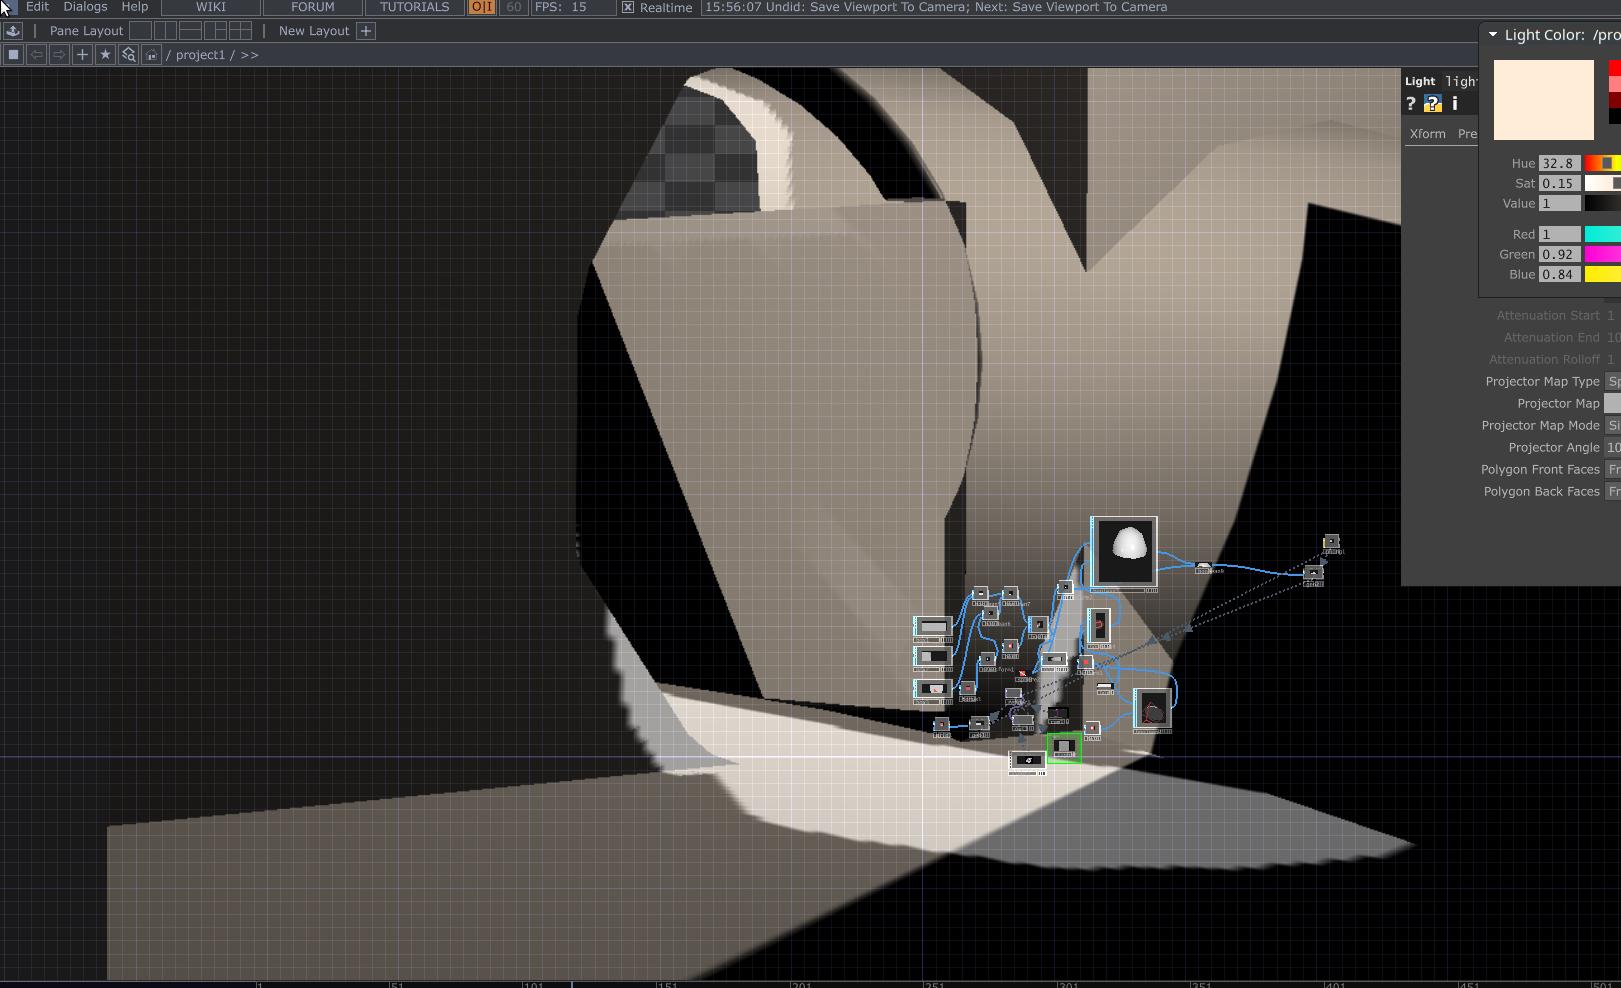Open the operator search magnifier icon

point(128,55)
